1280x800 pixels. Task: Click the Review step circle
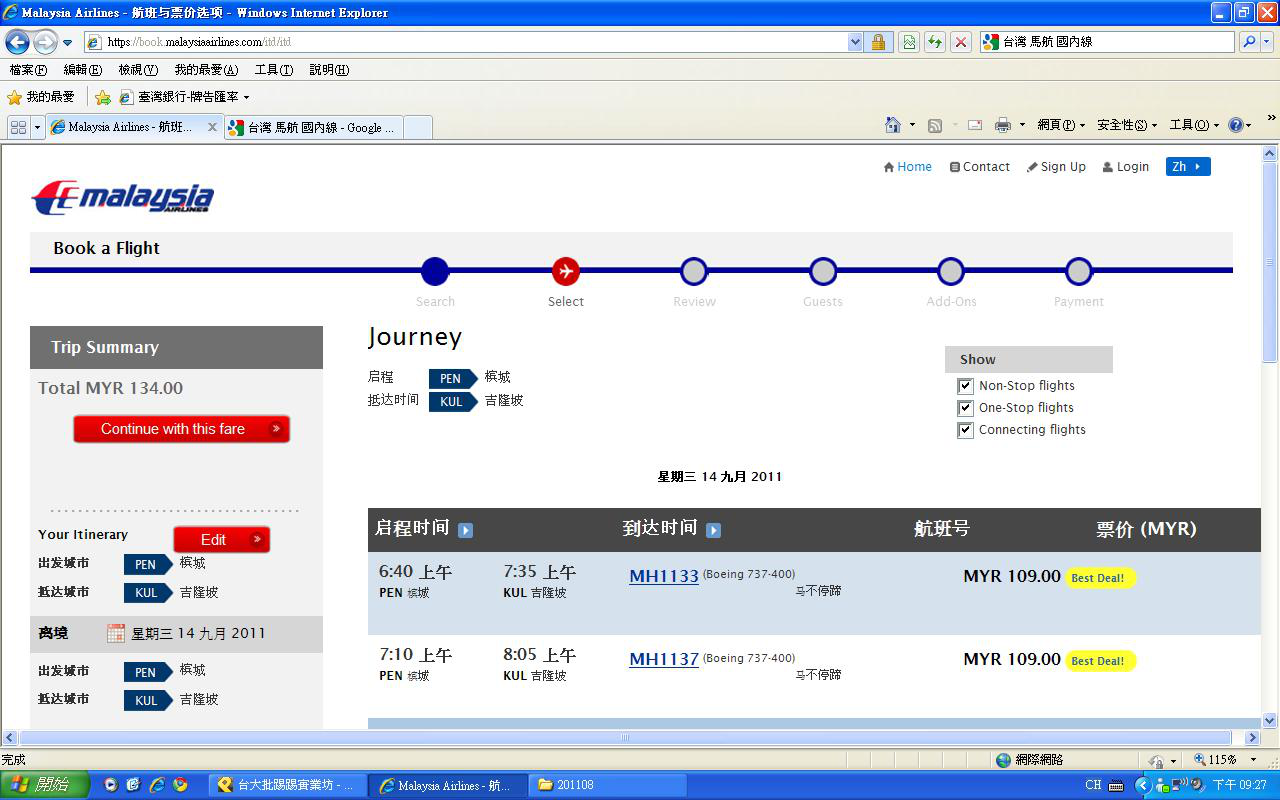pyautogui.click(x=694, y=271)
